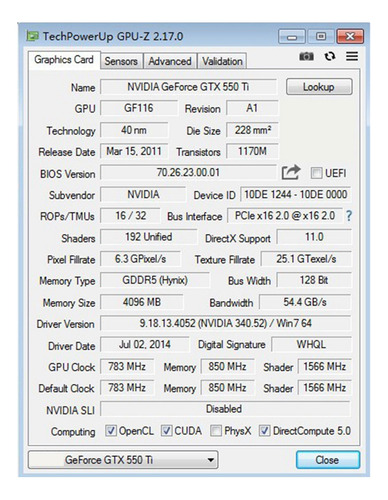This screenshot has height=500, width=388.
Task: Click the Lookup button
Action: pyautogui.click(x=319, y=87)
